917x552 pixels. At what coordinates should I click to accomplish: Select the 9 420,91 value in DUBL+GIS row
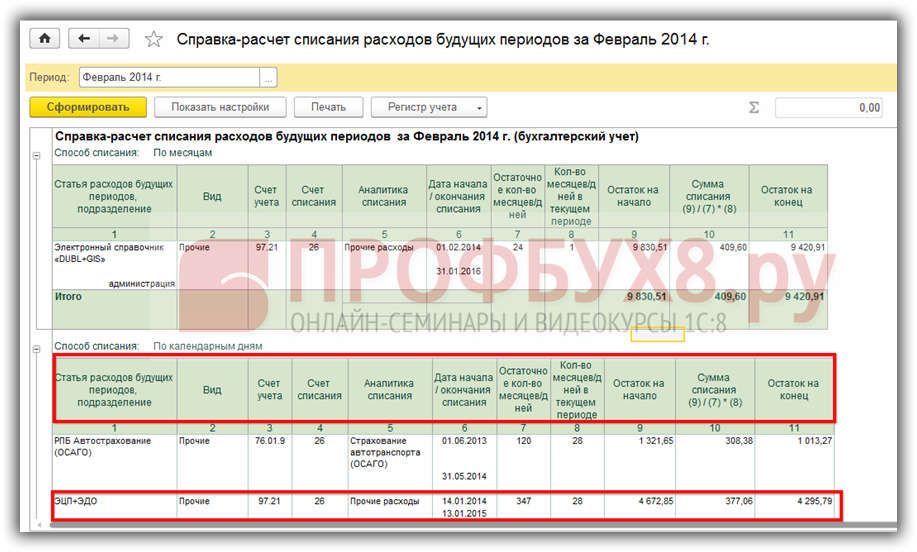808,247
